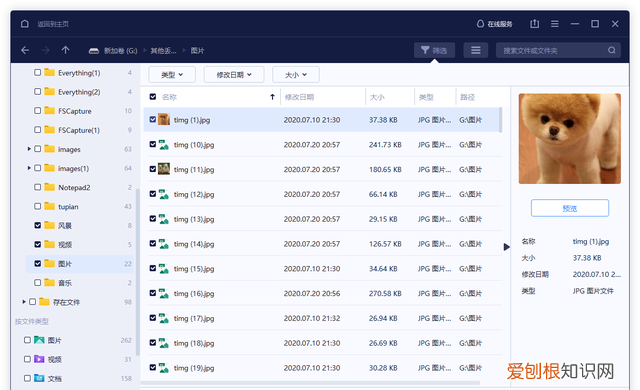Viewport: 640px width, 390px height.
Task: Sort by type column header
Action: click(426, 97)
